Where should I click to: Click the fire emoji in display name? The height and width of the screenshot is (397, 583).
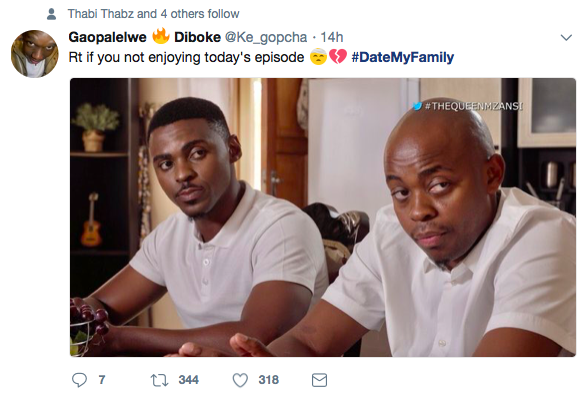(x=161, y=36)
